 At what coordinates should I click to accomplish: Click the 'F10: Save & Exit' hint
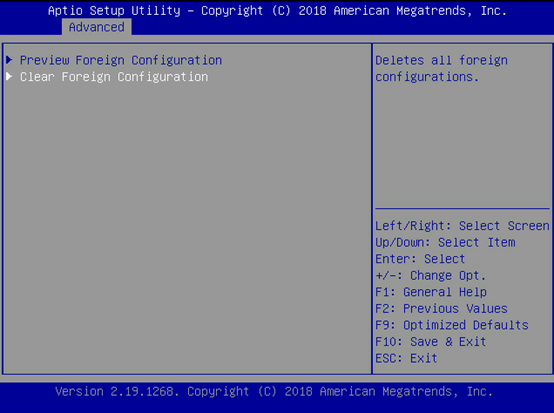click(x=431, y=342)
